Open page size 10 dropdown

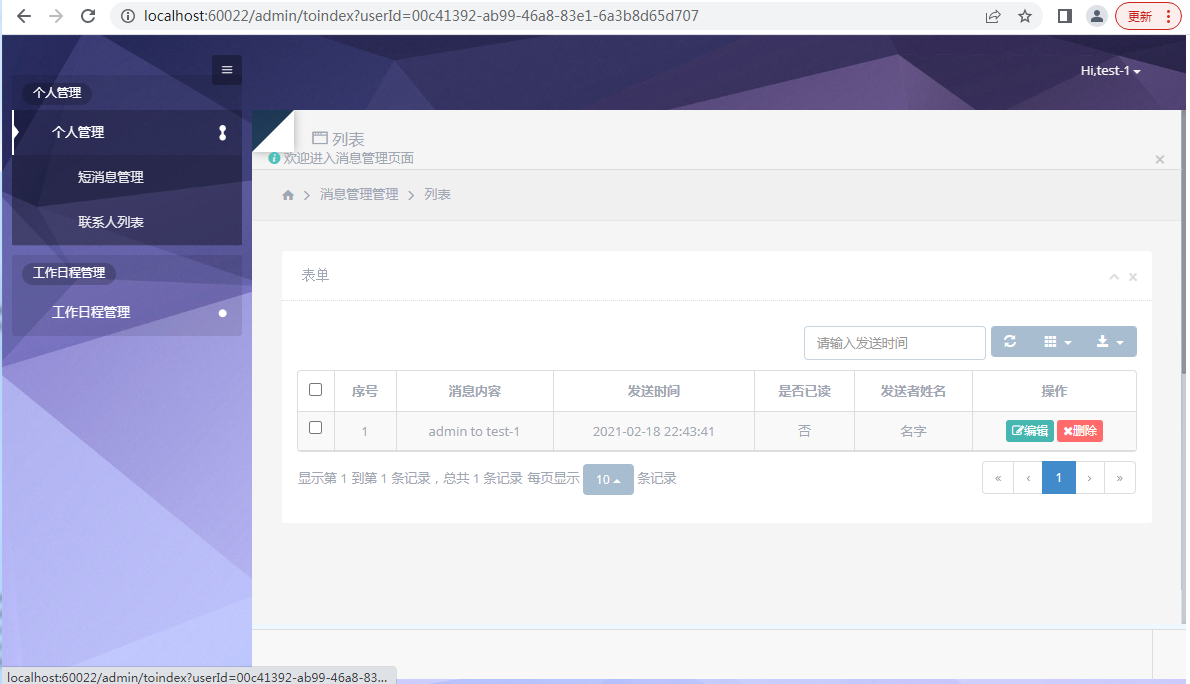pos(608,479)
